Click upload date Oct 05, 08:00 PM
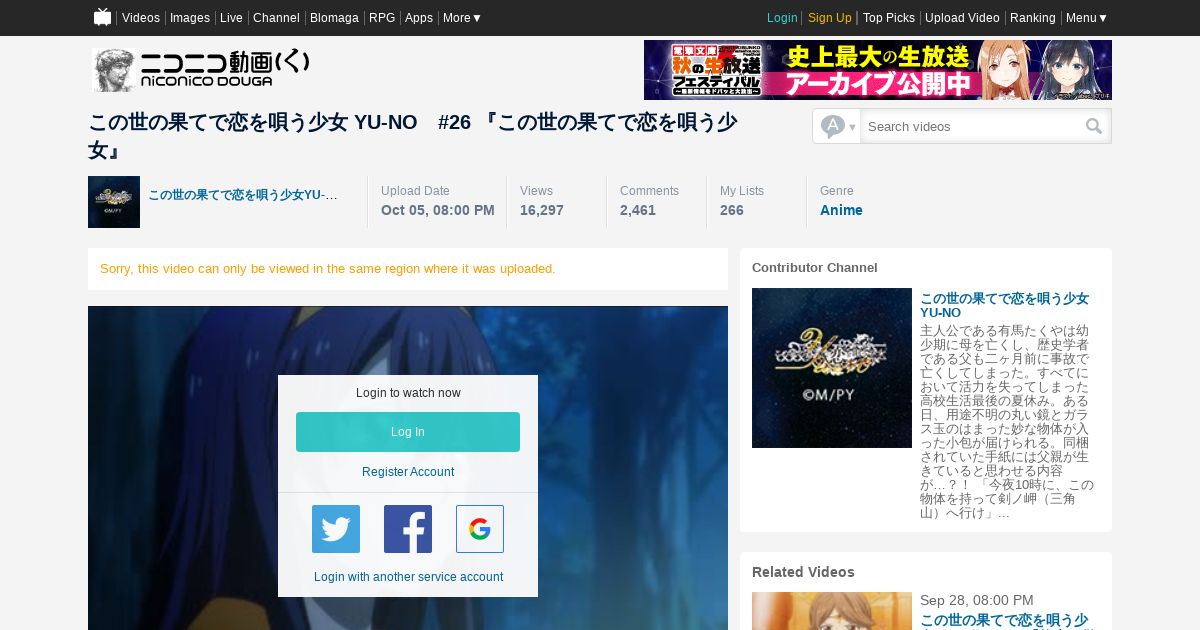 tap(438, 210)
